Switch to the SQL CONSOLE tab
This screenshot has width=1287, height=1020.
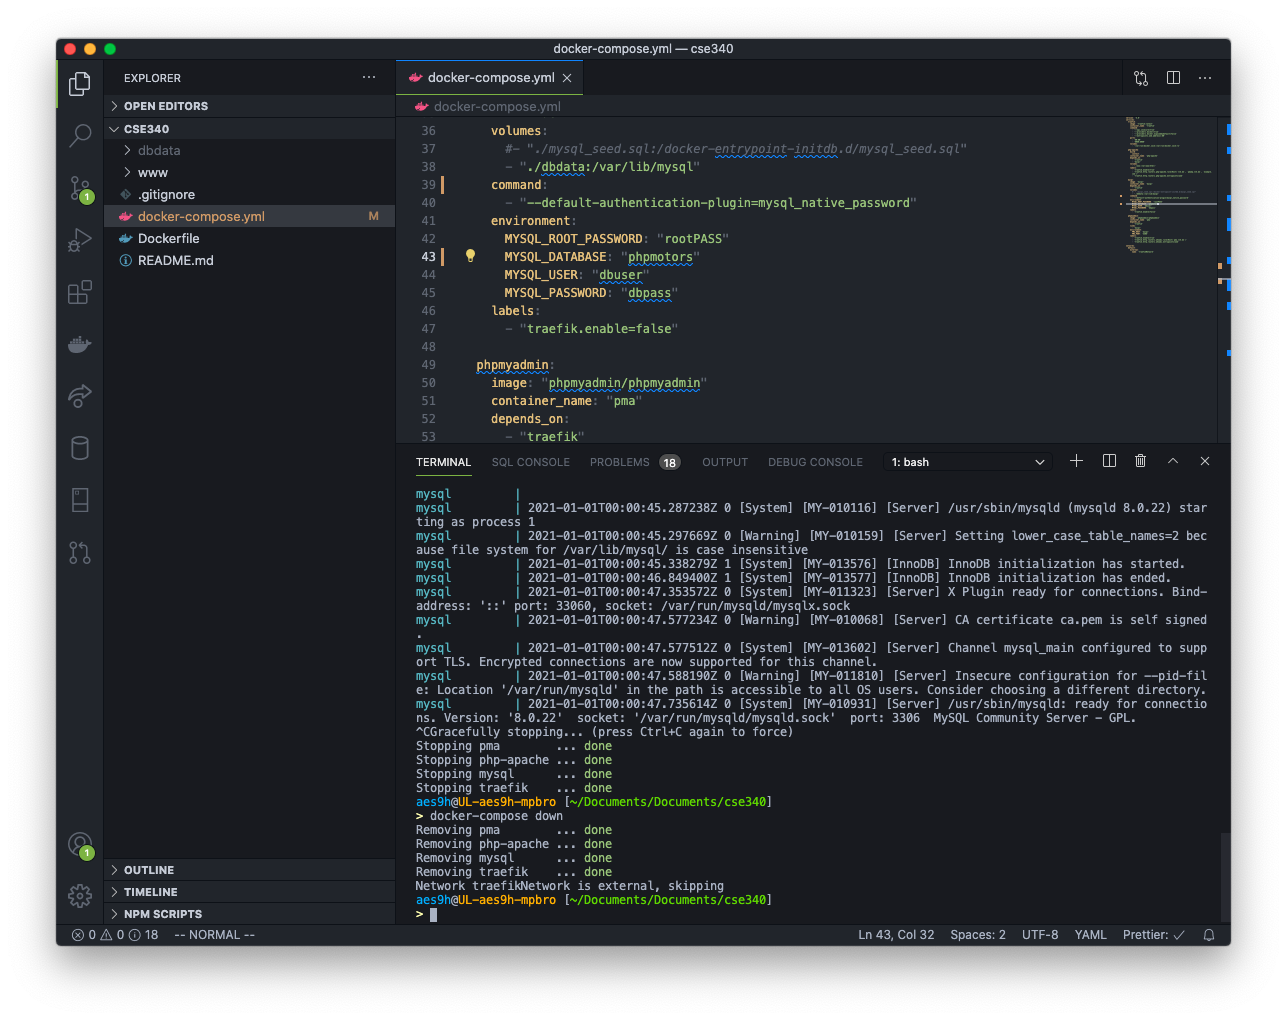(530, 462)
